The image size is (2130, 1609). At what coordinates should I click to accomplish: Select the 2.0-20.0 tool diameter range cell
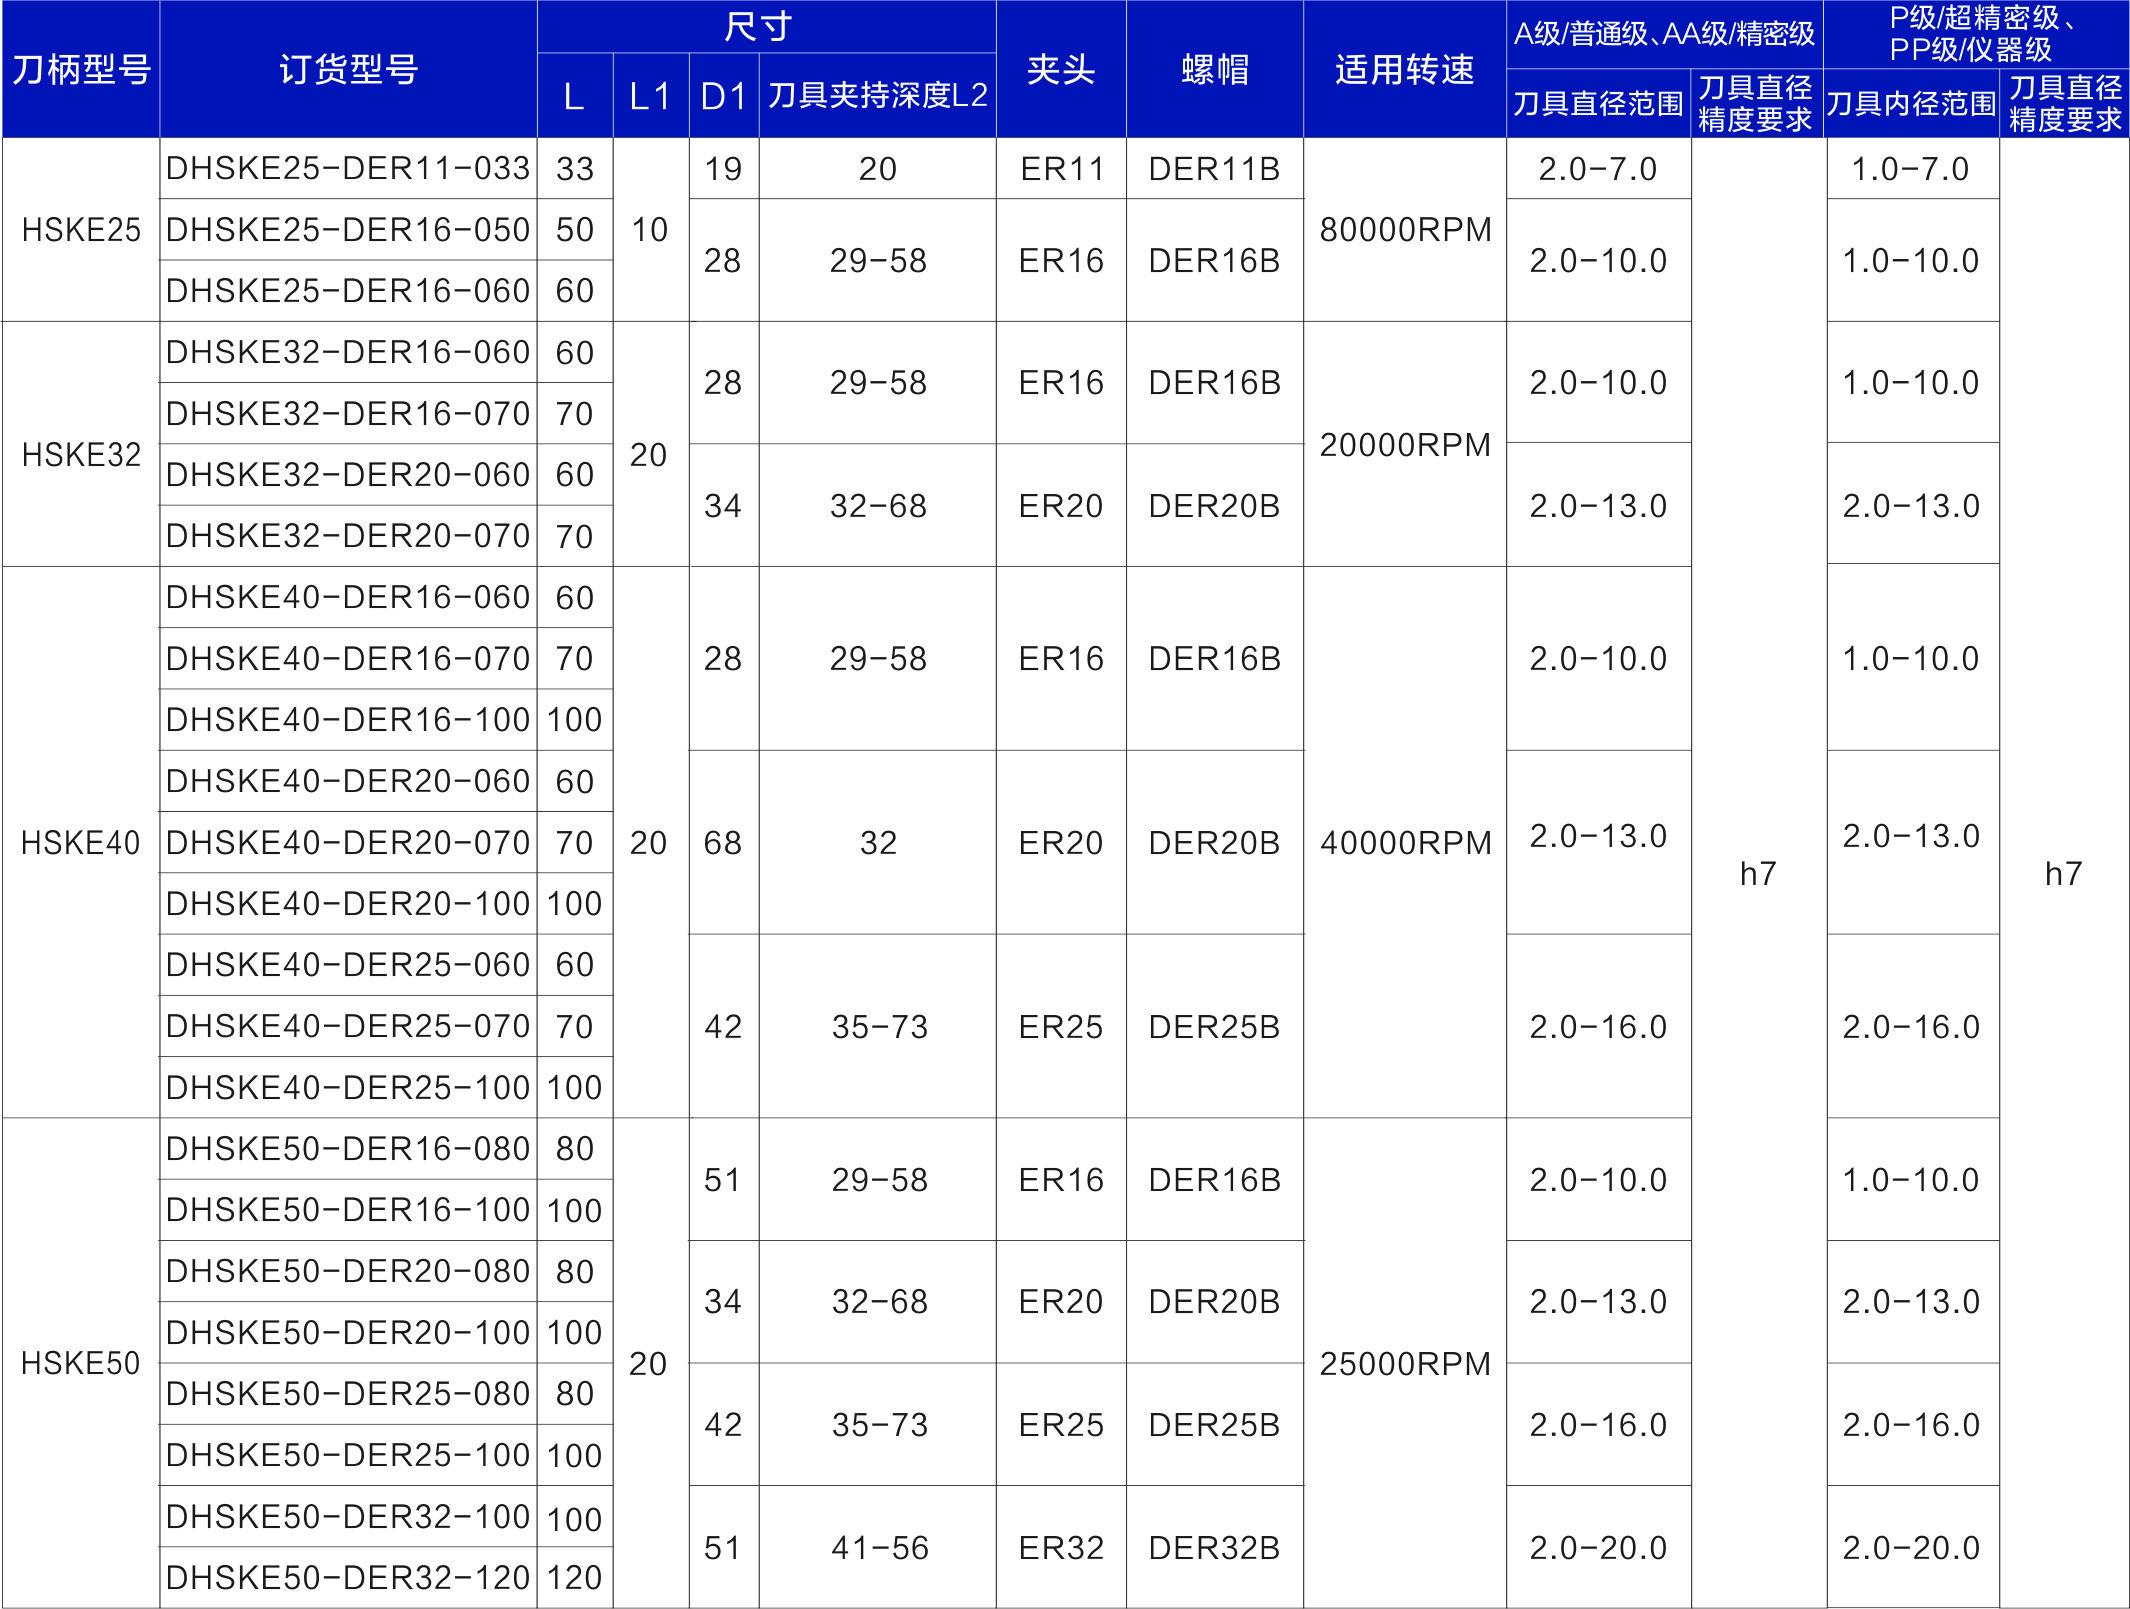click(x=1598, y=1547)
